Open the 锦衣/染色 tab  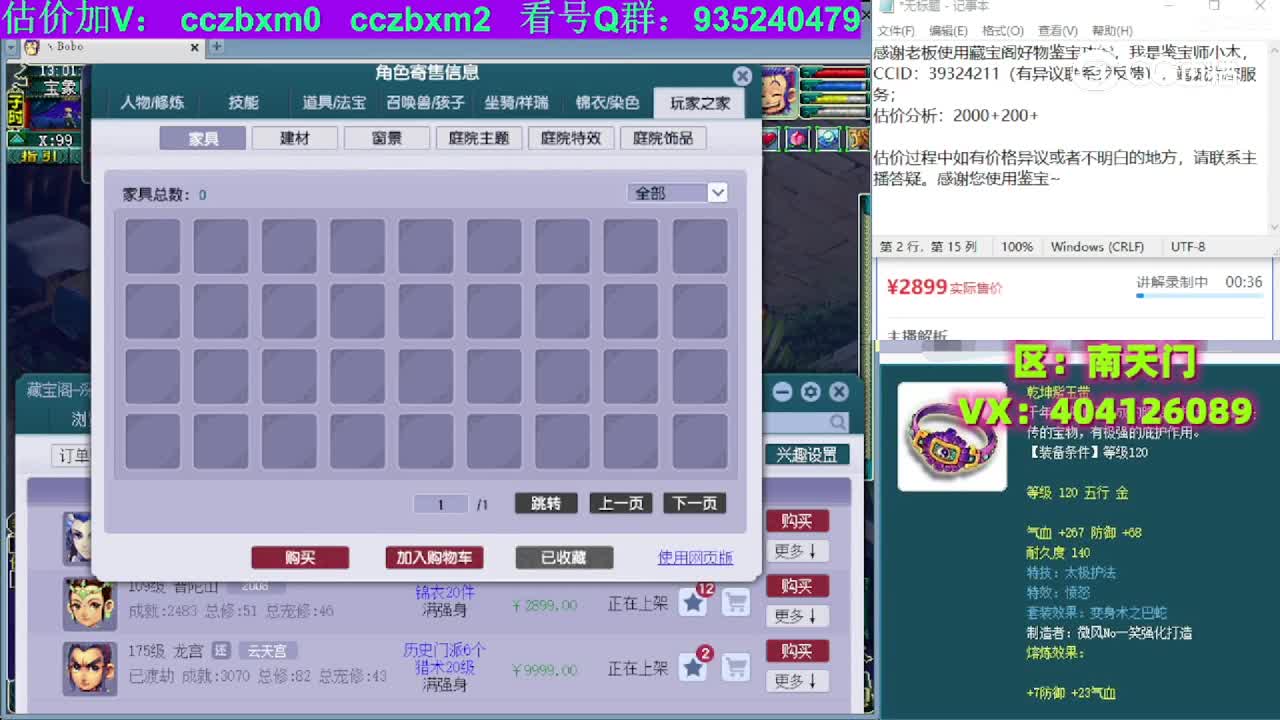click(607, 102)
